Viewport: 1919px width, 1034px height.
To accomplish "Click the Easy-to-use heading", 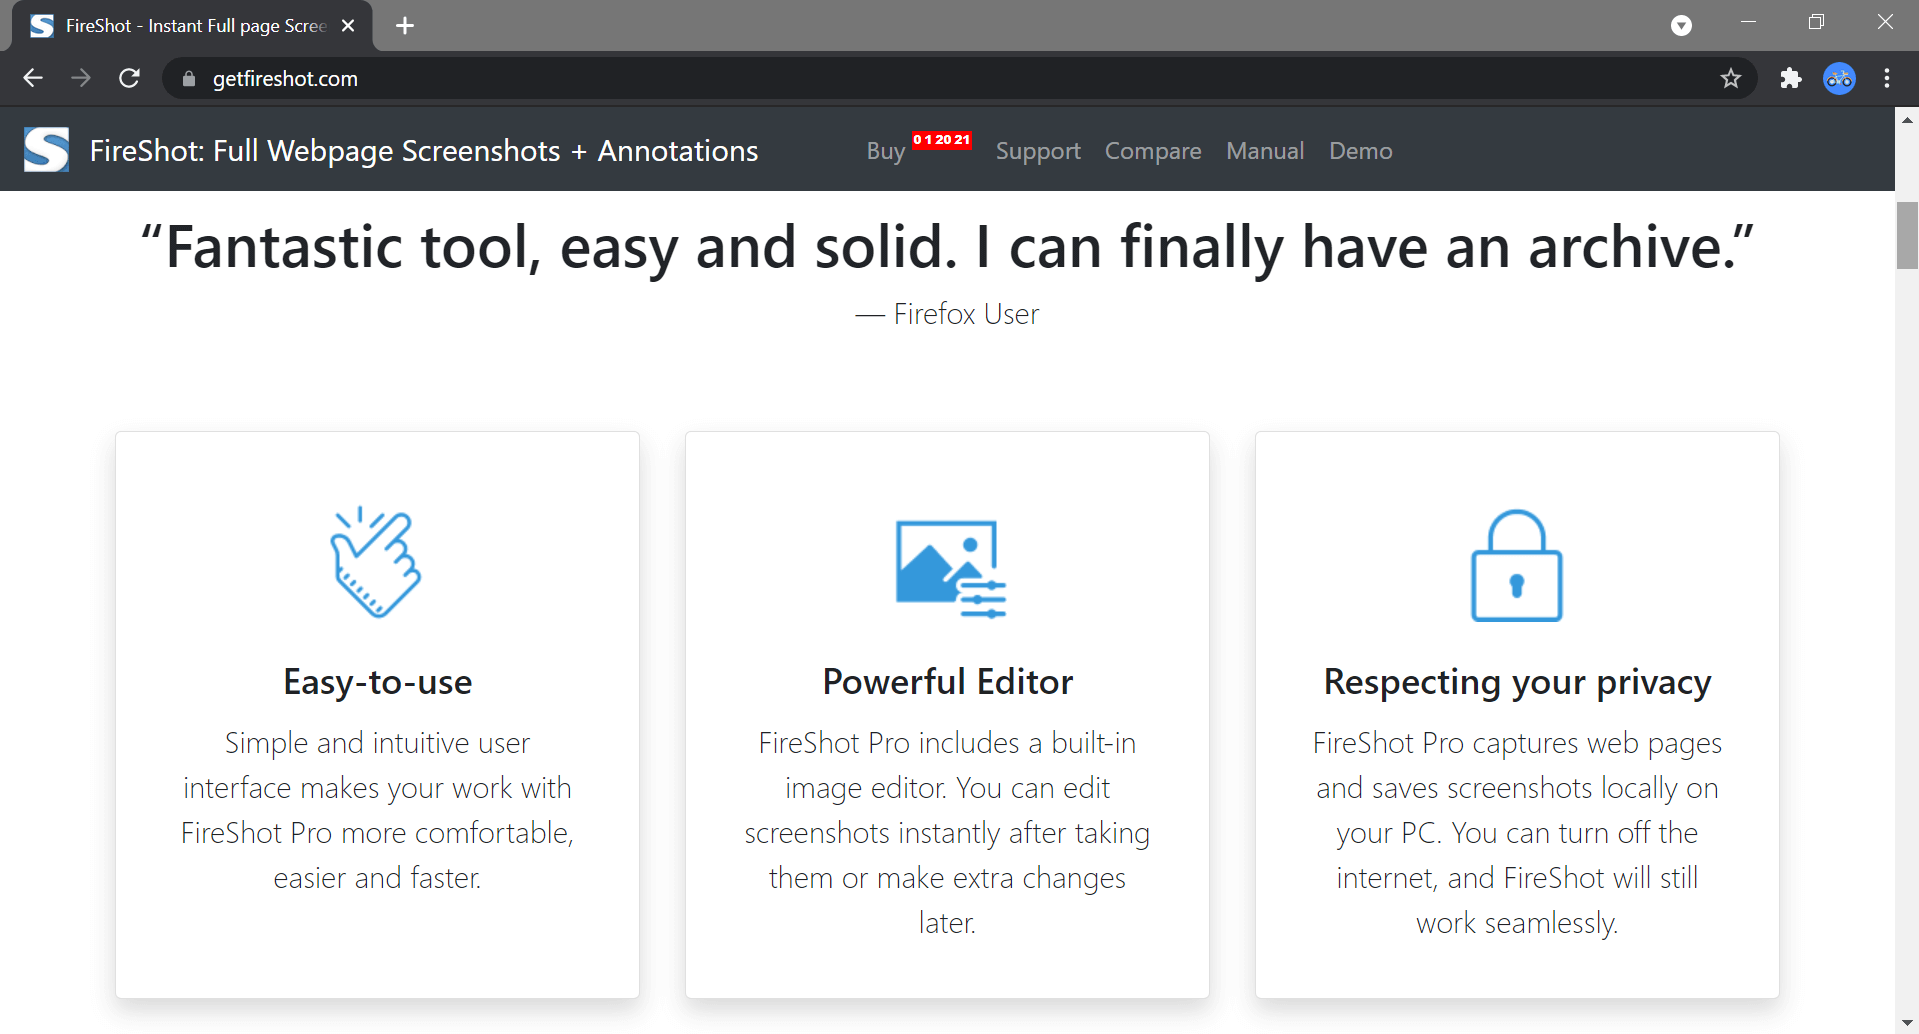I will 377,682.
